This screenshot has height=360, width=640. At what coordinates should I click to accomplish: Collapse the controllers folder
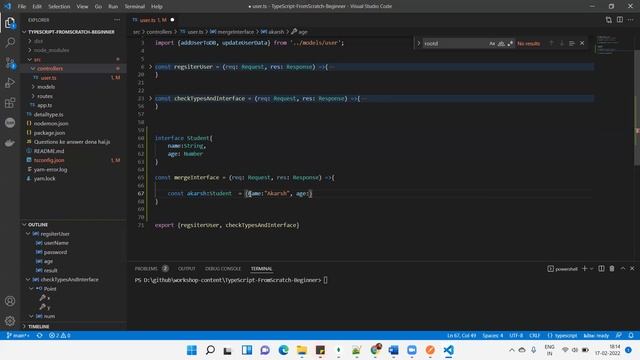click(33, 69)
